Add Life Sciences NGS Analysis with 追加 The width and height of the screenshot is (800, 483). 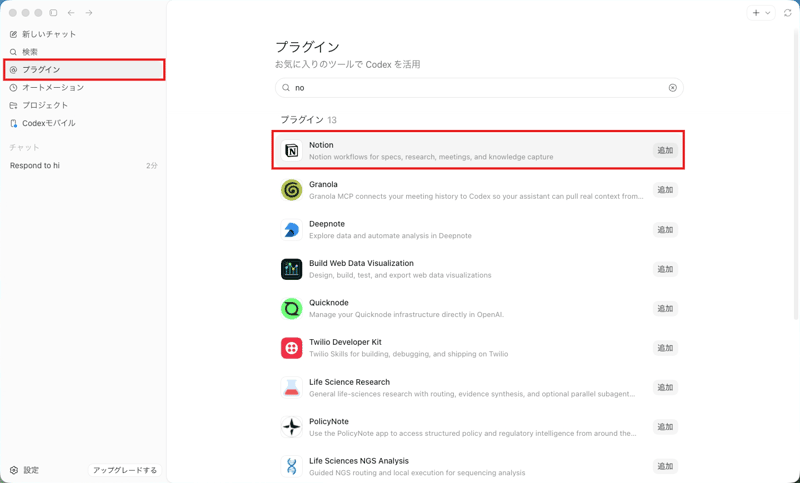pos(665,466)
